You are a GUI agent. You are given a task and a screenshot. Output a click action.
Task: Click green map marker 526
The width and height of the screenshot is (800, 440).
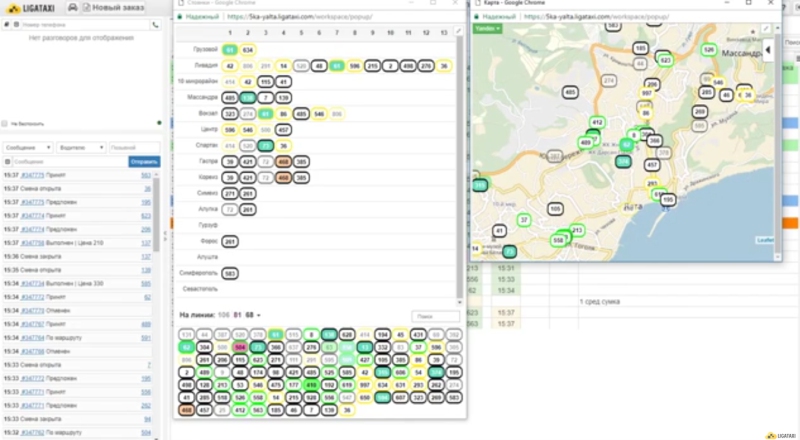[708, 50]
